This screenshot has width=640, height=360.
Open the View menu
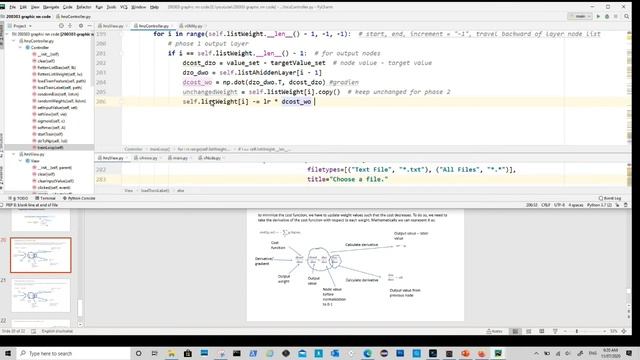pos(35,7)
